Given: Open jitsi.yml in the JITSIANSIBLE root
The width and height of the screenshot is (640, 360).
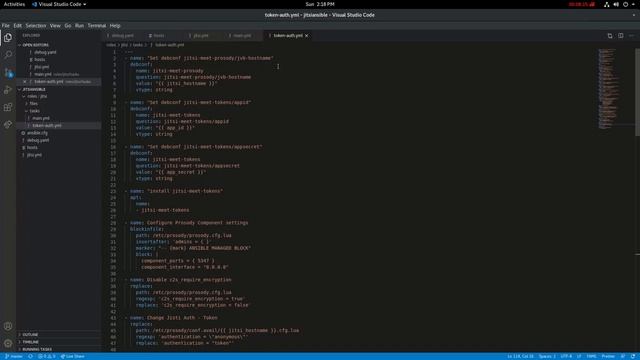Looking at the screenshot, I should (x=59, y=155).
